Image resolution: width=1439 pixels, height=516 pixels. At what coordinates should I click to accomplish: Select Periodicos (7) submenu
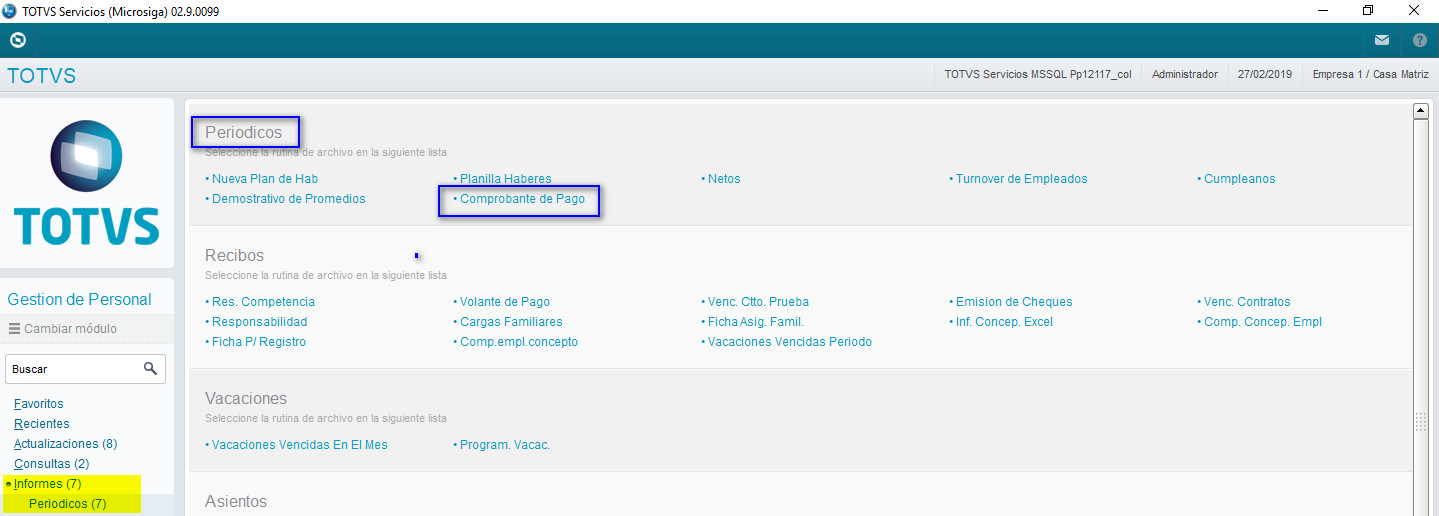(x=67, y=504)
